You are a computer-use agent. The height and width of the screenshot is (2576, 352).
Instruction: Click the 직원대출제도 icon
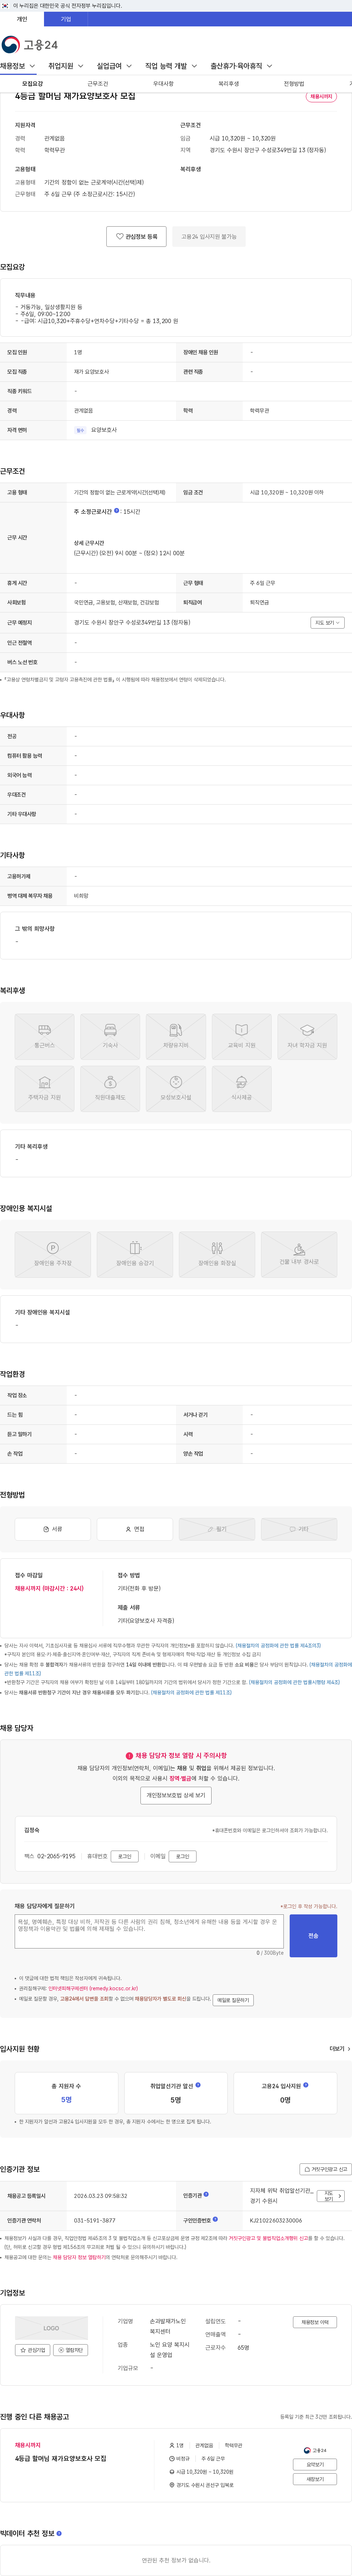point(110,1089)
